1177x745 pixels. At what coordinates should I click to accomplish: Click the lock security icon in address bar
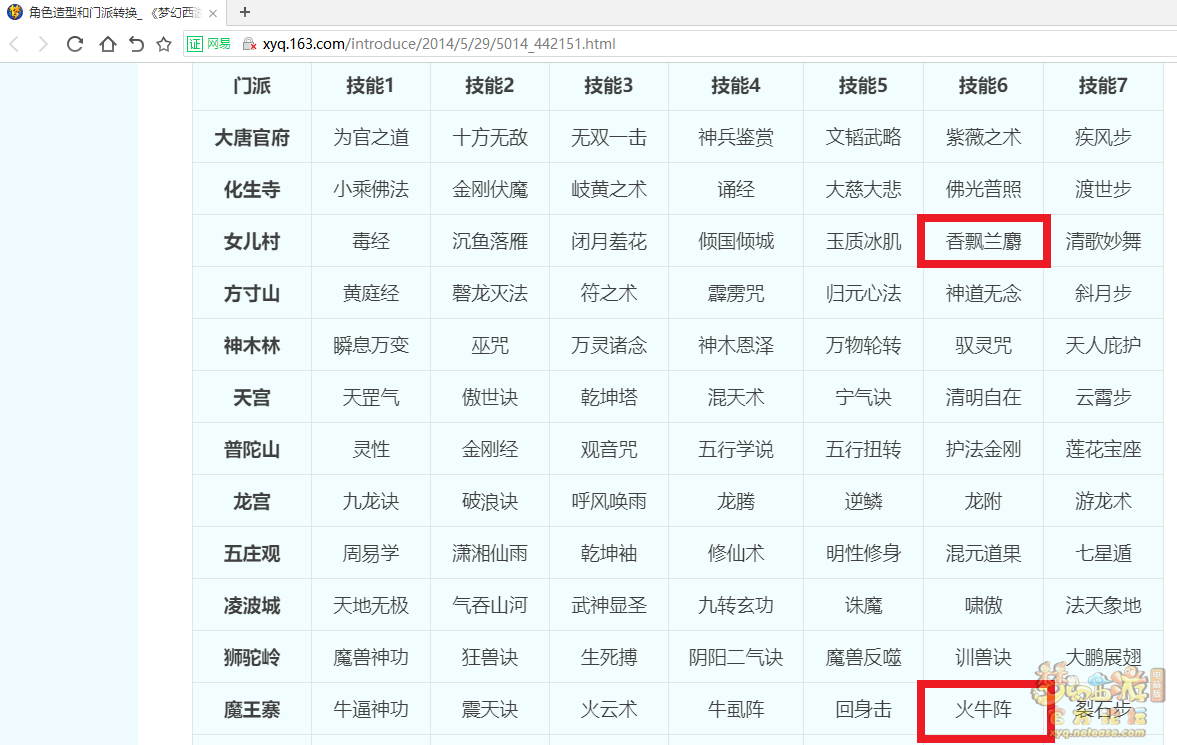pyautogui.click(x=249, y=44)
